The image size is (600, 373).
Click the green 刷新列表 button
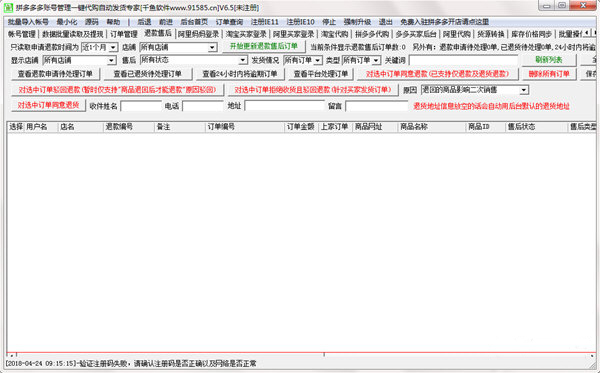click(x=549, y=60)
